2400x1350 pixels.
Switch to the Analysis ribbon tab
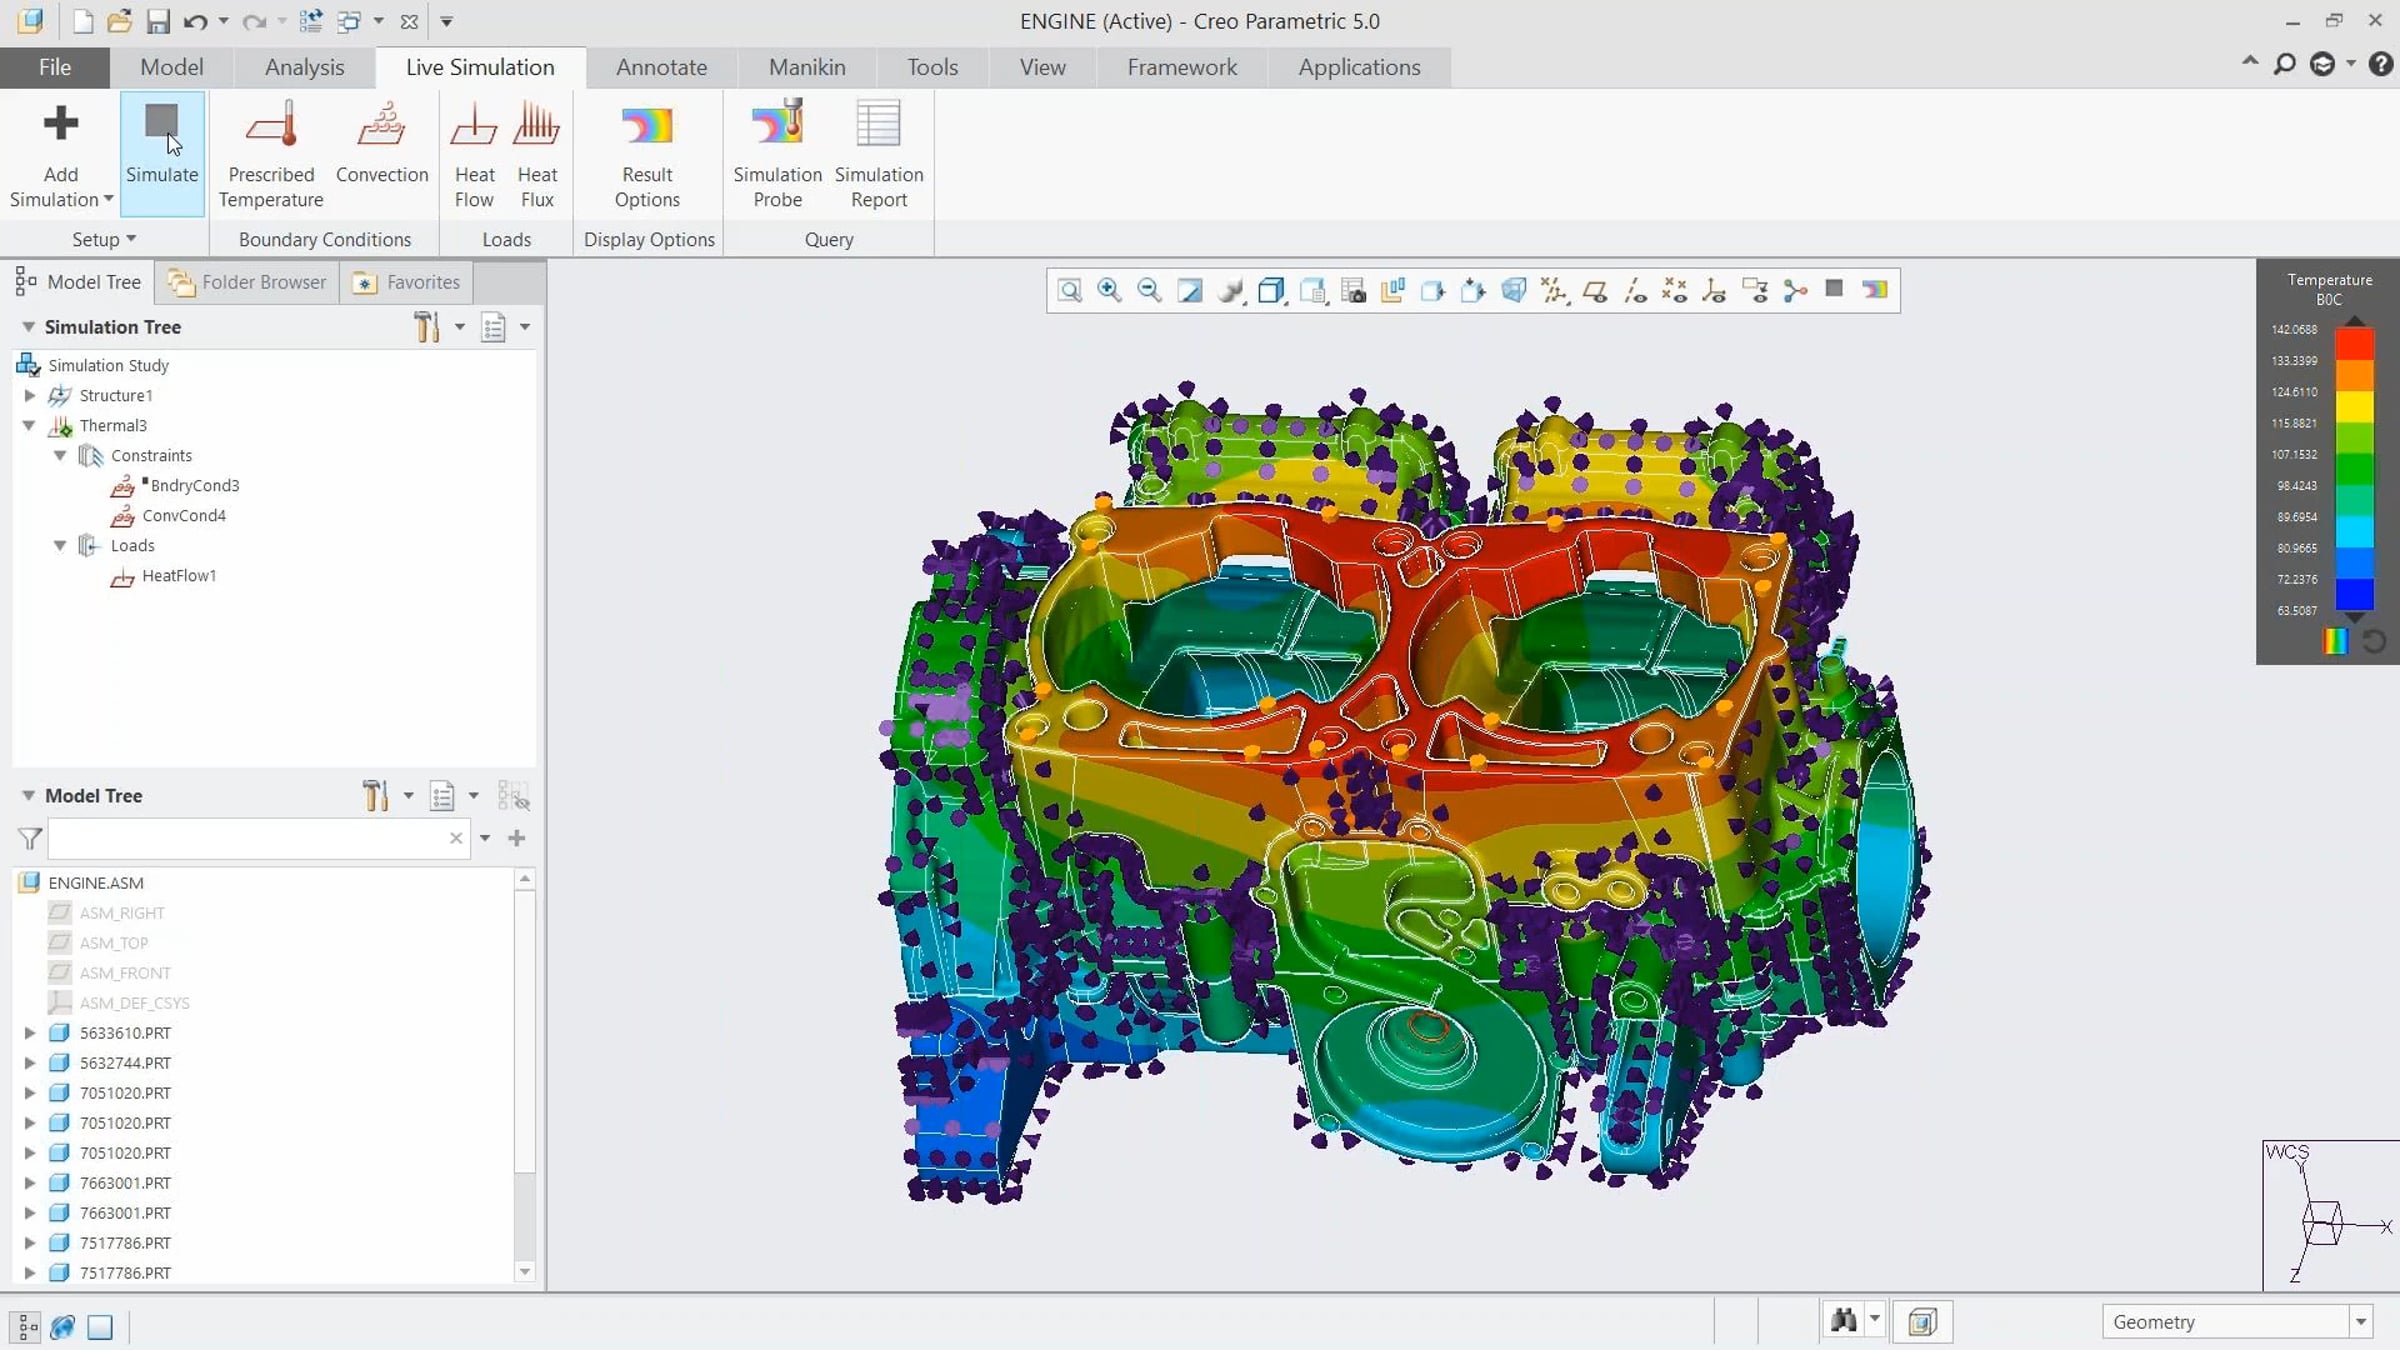(x=304, y=67)
